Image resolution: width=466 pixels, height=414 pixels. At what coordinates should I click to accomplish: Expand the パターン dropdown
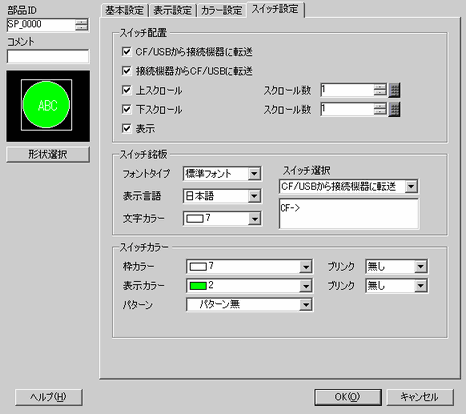click(x=249, y=305)
